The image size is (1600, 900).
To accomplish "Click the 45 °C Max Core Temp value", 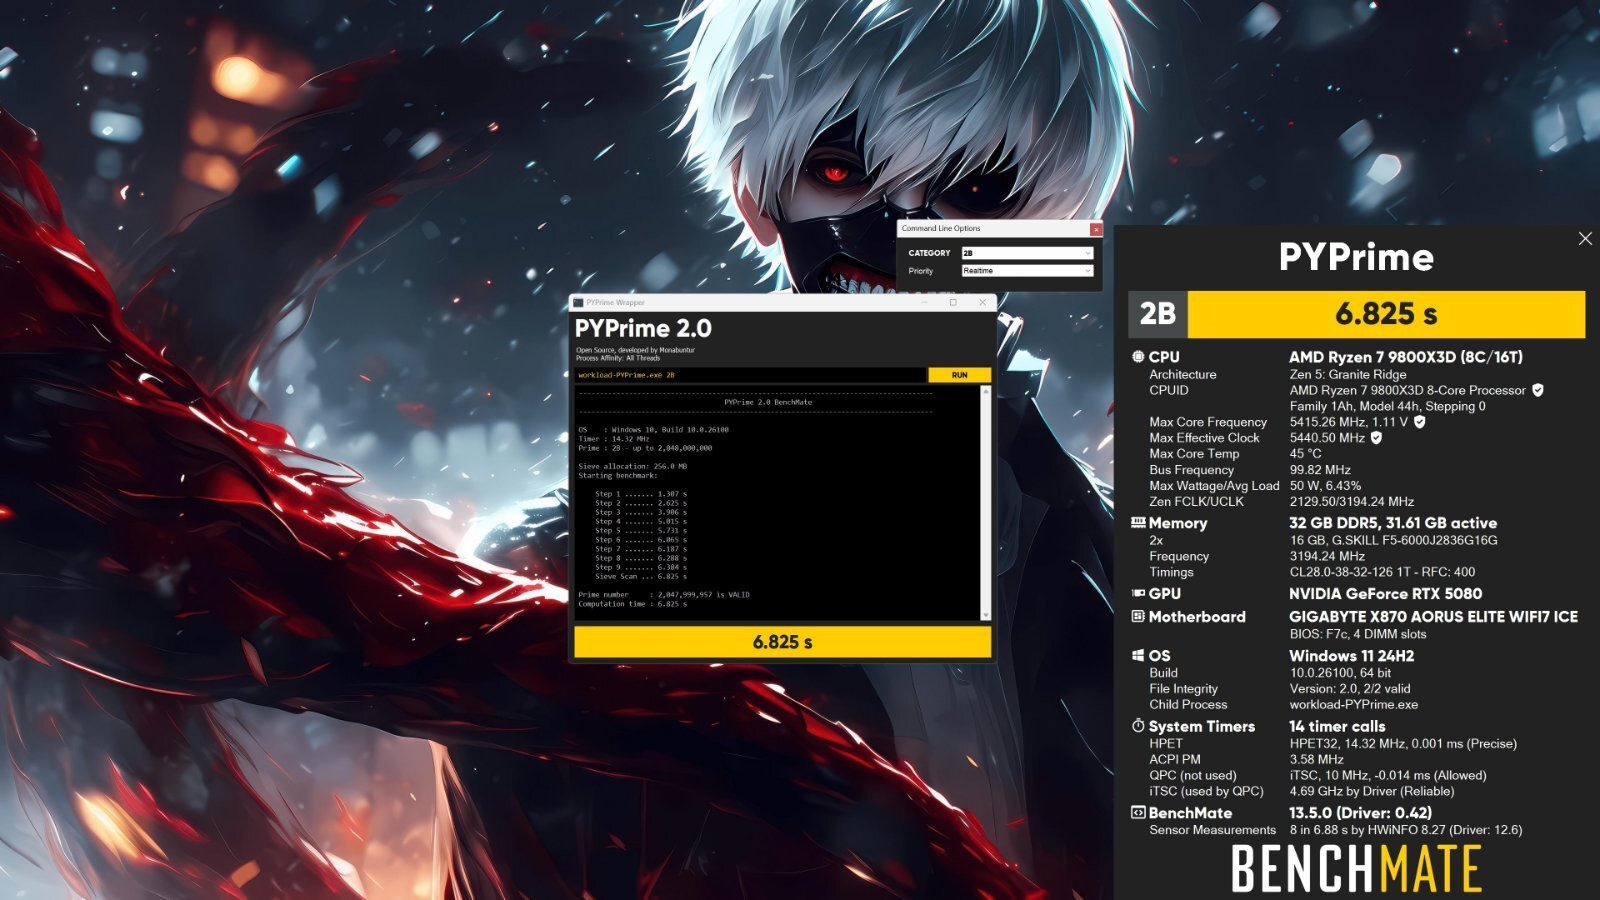I will (1305, 454).
